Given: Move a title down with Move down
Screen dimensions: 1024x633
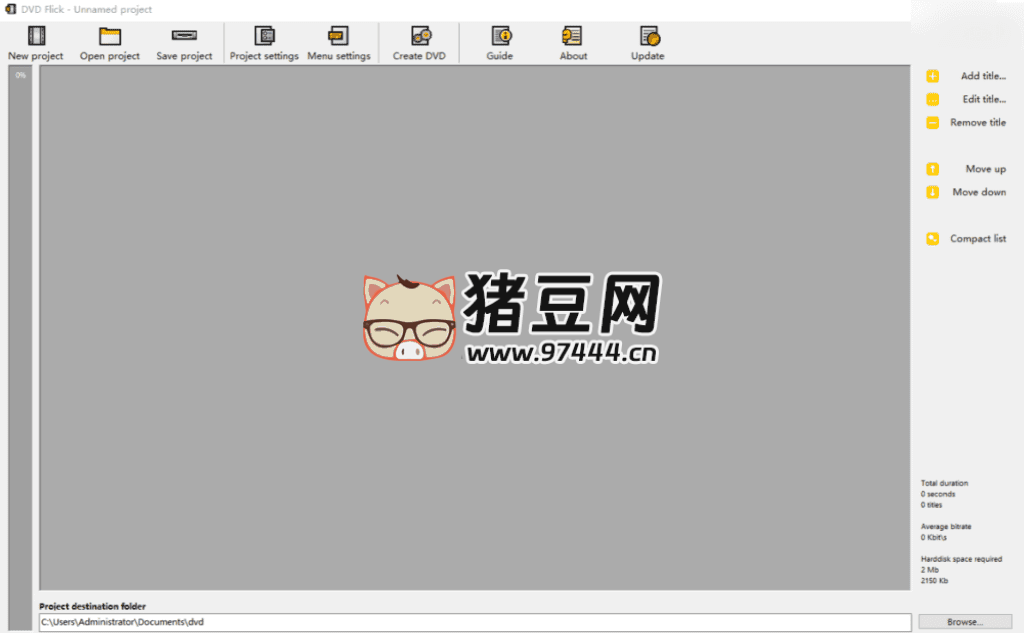Looking at the screenshot, I should [933, 192].
